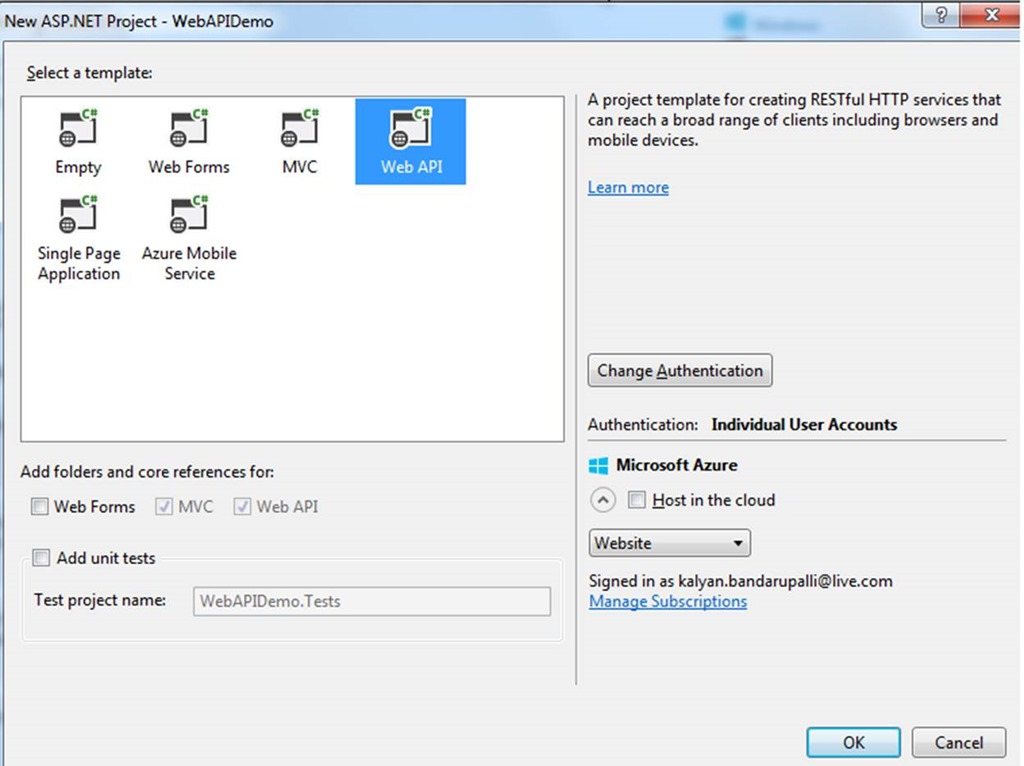This screenshot has height=766, width=1024.
Task: Click 'Select a template:' label
Action: click(89, 72)
